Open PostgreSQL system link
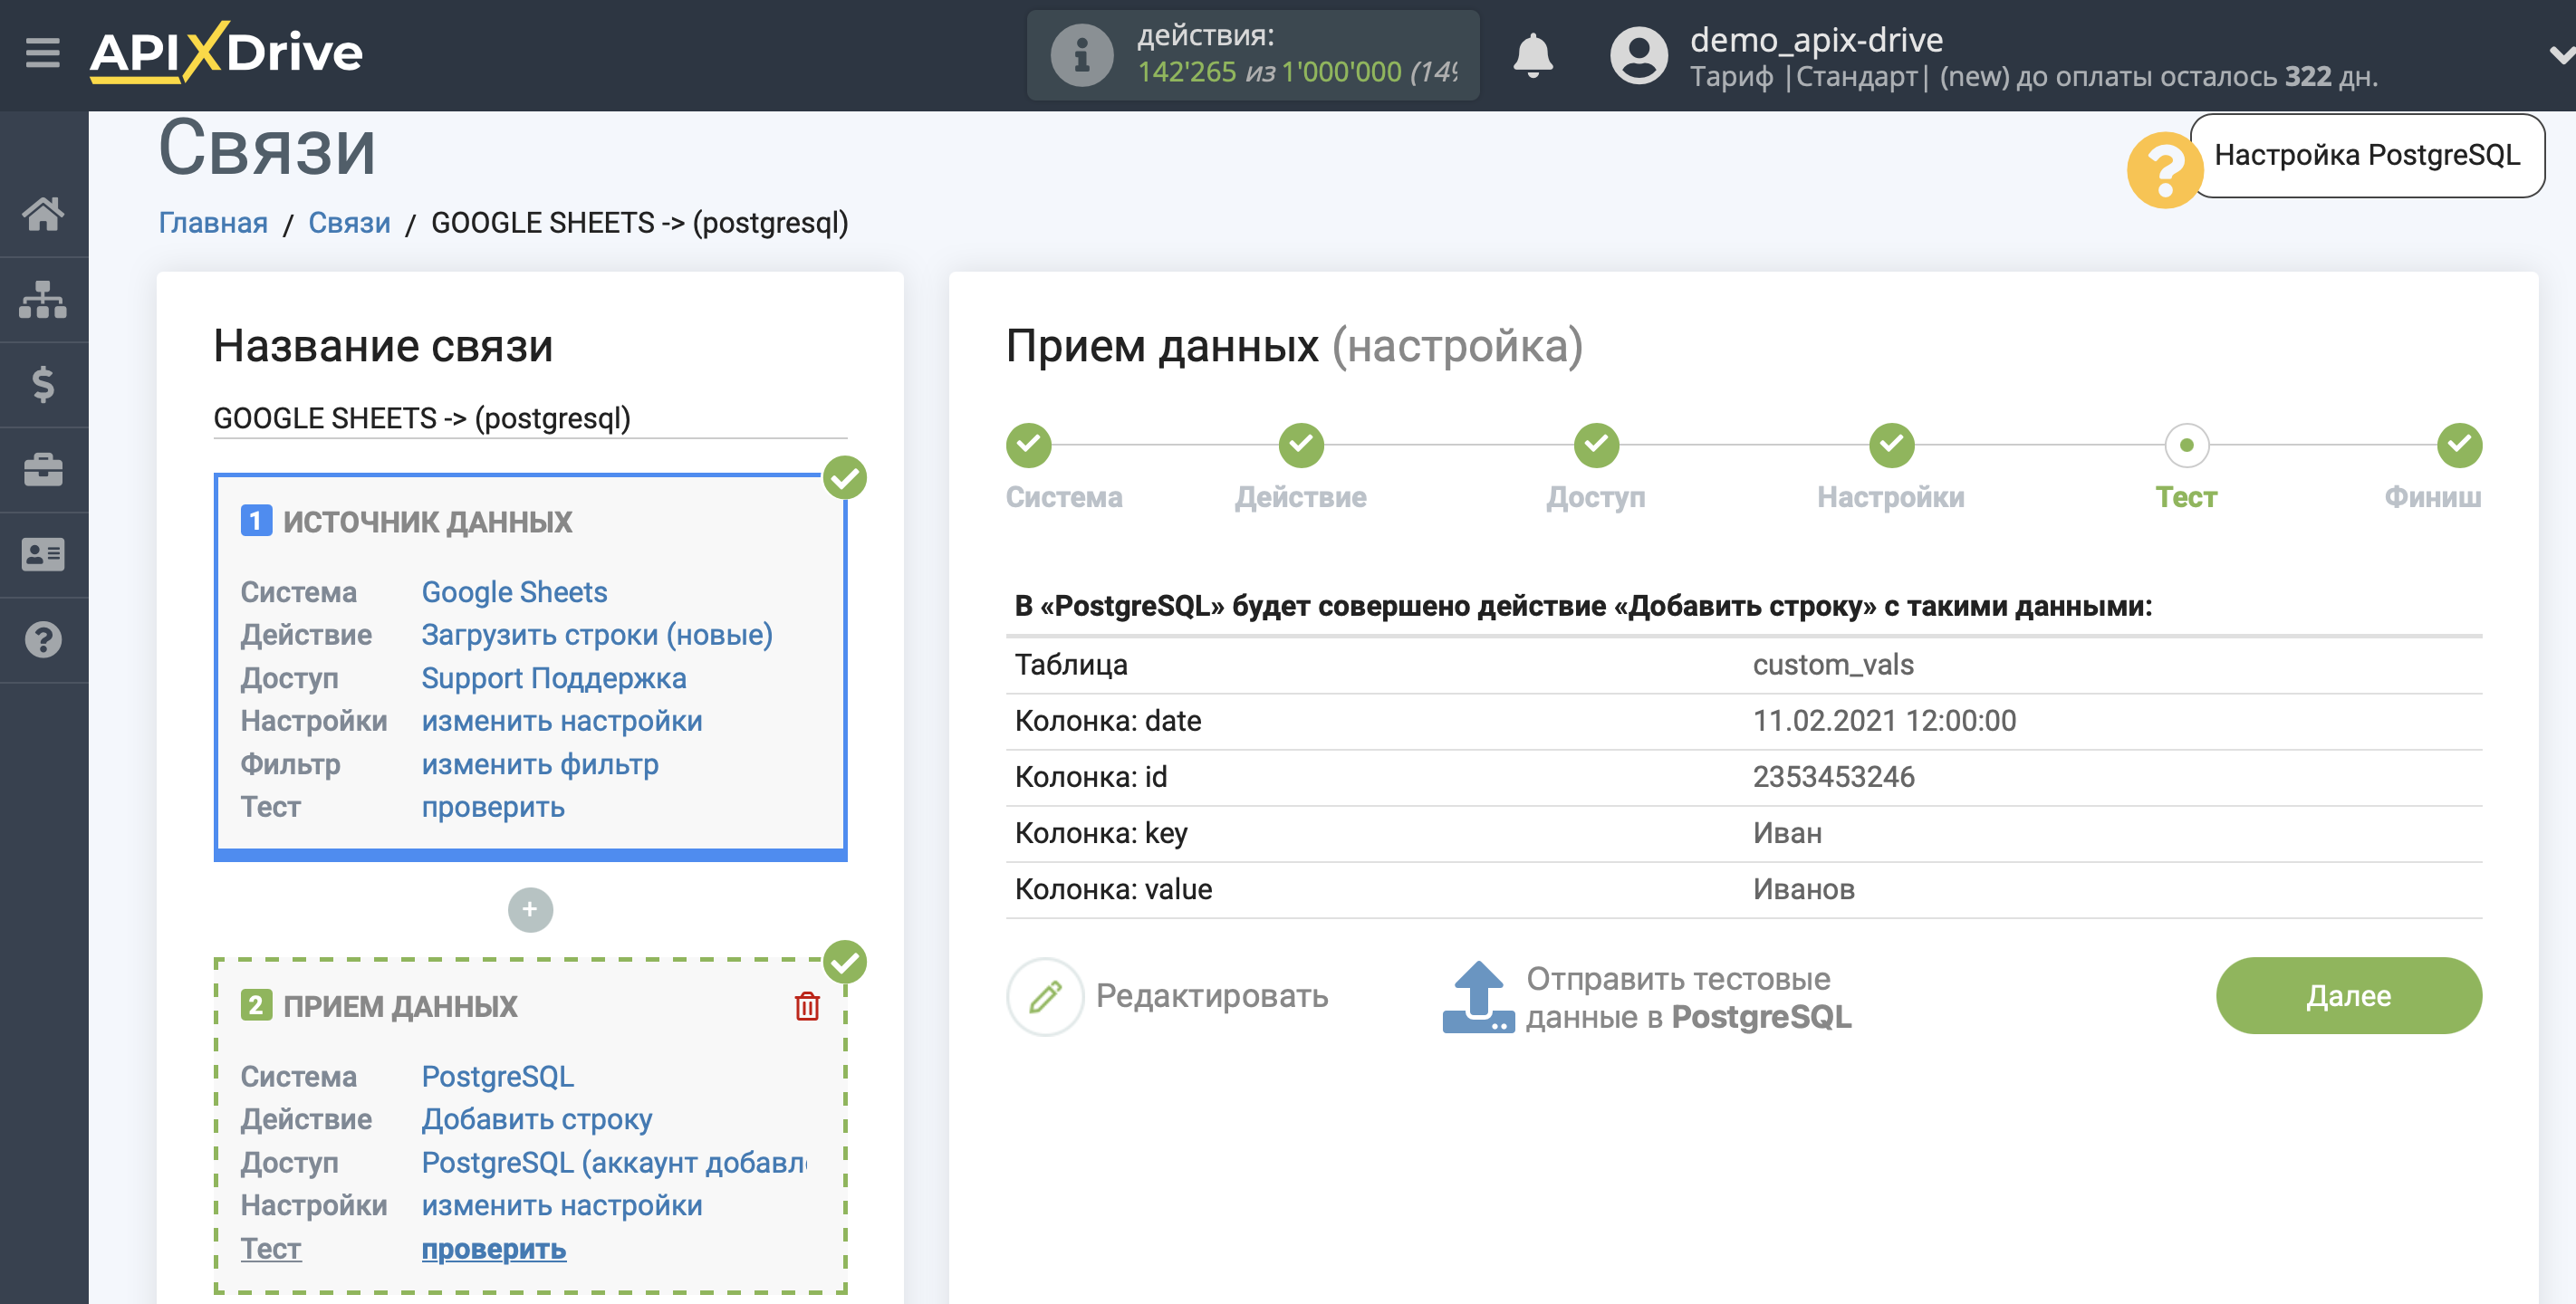Image resolution: width=2576 pixels, height=1304 pixels. [x=498, y=1076]
